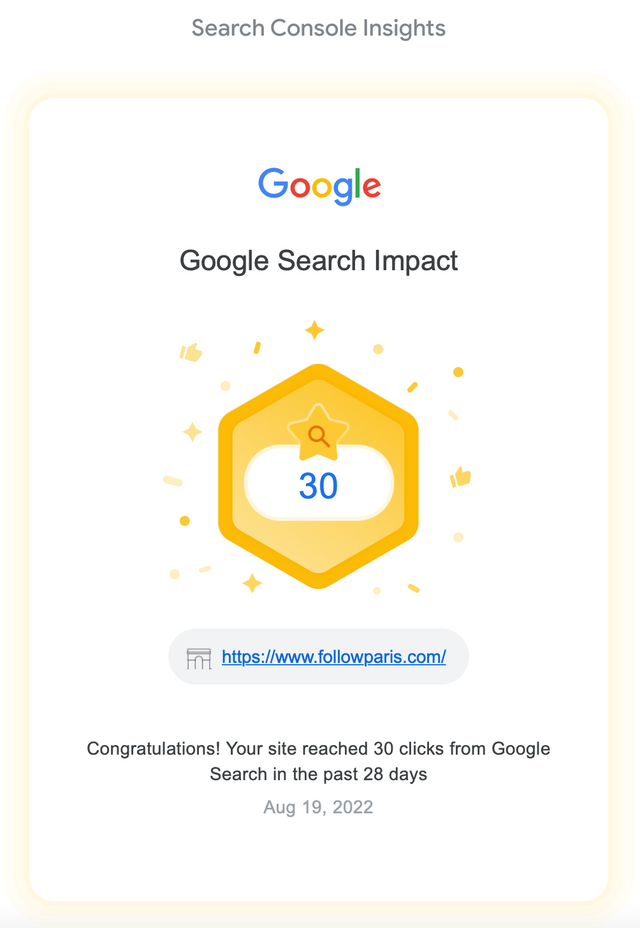The image size is (640, 928).
Task: Click the gray pill around the site URL
Action: tap(319, 657)
